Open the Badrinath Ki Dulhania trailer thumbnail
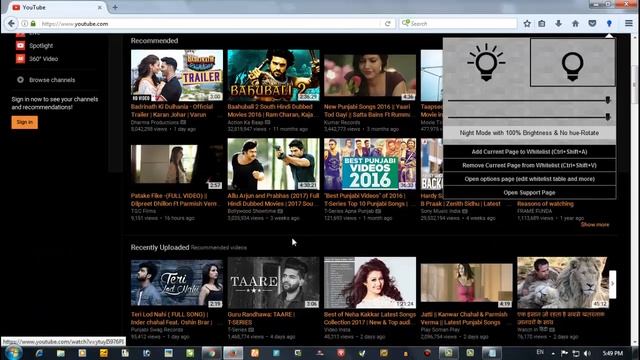The image size is (640, 360). pos(177,76)
